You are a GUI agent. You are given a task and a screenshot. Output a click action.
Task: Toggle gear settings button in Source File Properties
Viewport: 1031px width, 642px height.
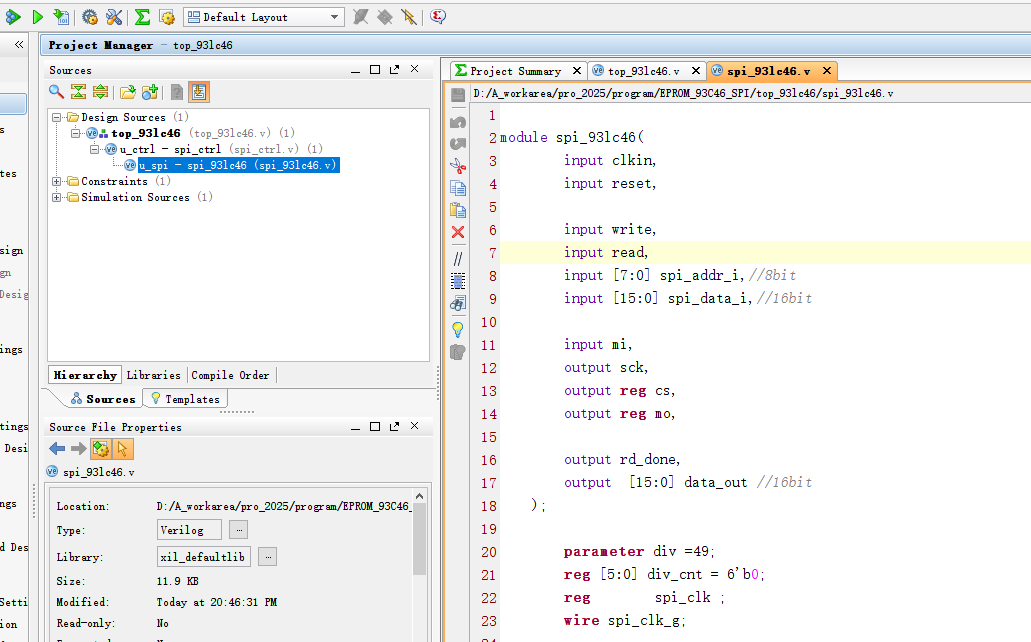[101, 449]
